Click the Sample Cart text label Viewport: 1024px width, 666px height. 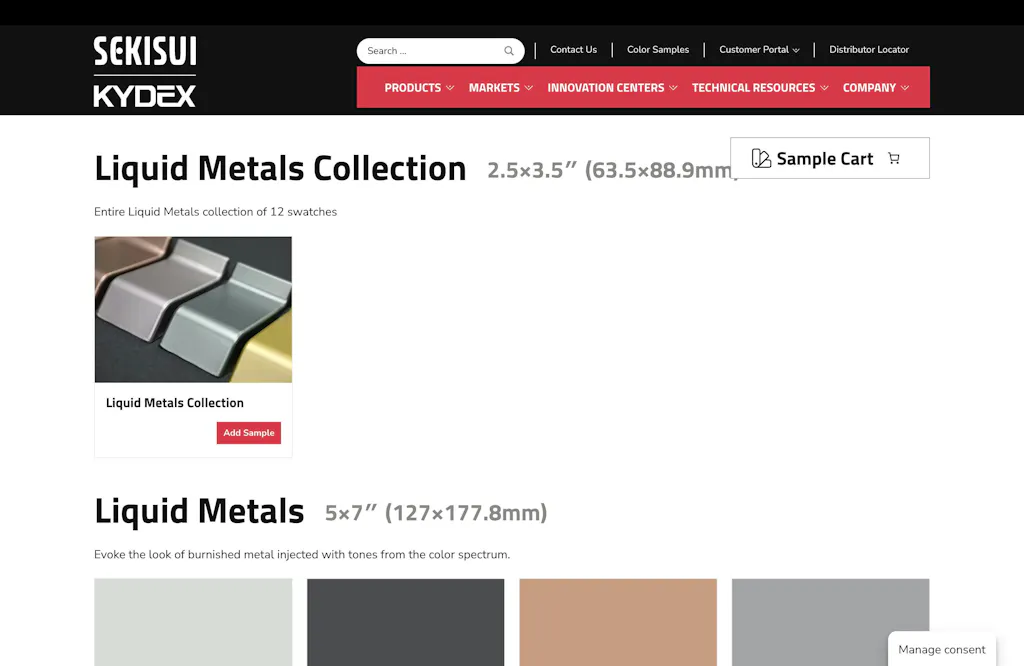825,159
